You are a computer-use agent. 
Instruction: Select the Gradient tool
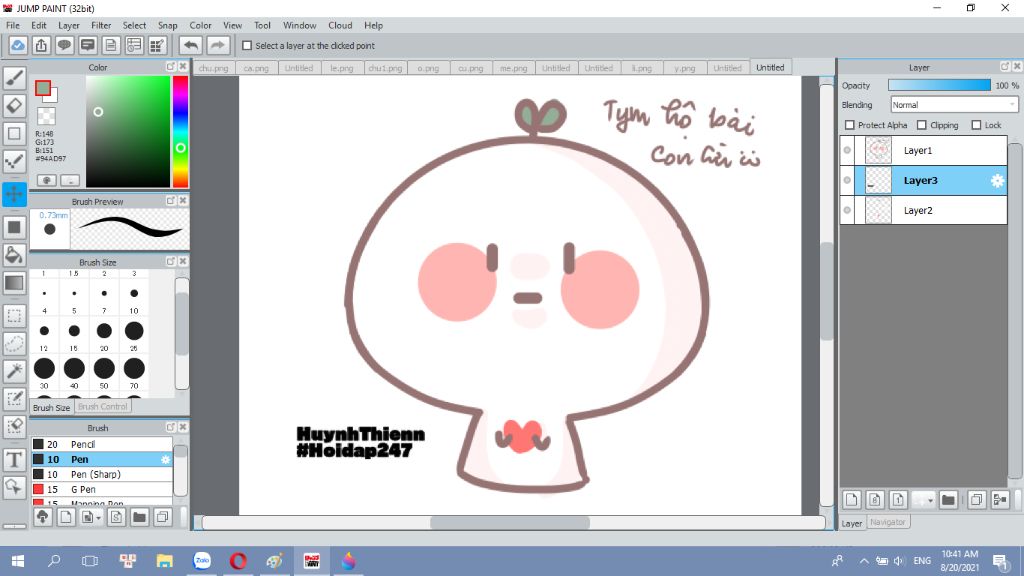coord(14,283)
